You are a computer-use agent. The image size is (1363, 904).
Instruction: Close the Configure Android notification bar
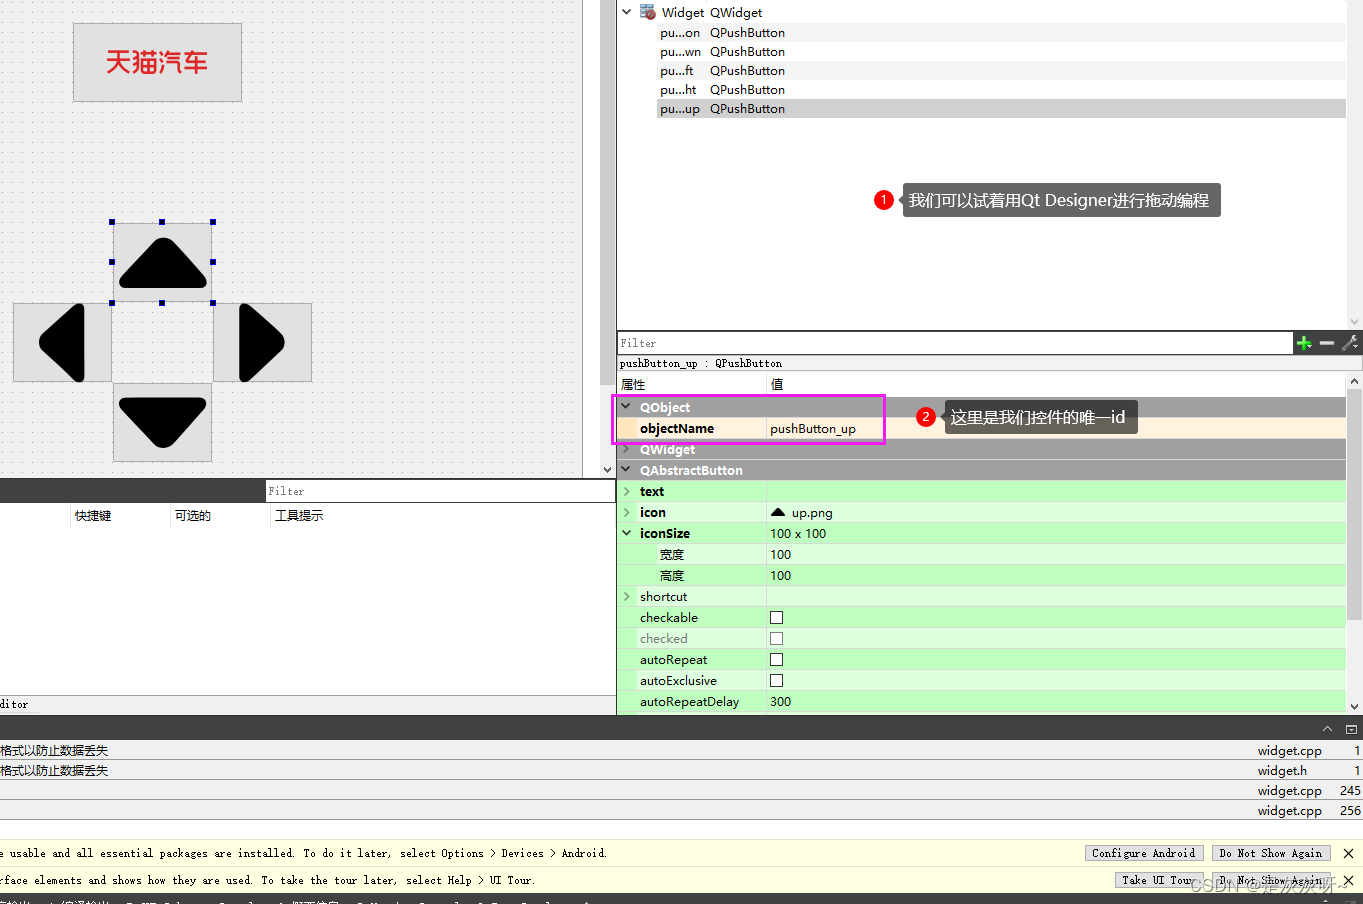tap(1348, 853)
